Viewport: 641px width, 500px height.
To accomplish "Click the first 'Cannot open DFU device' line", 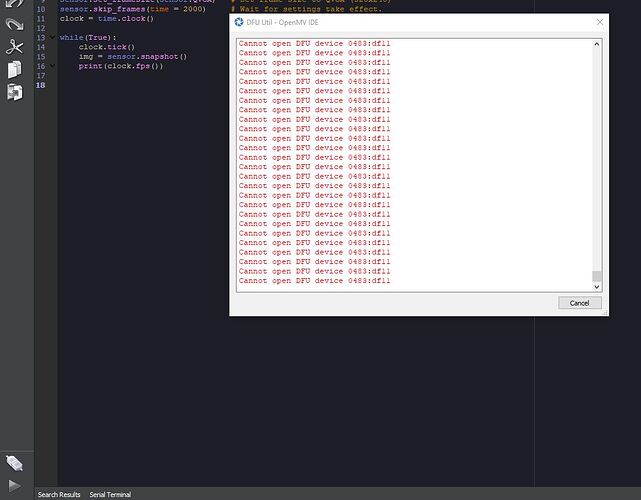I will click(314, 43).
